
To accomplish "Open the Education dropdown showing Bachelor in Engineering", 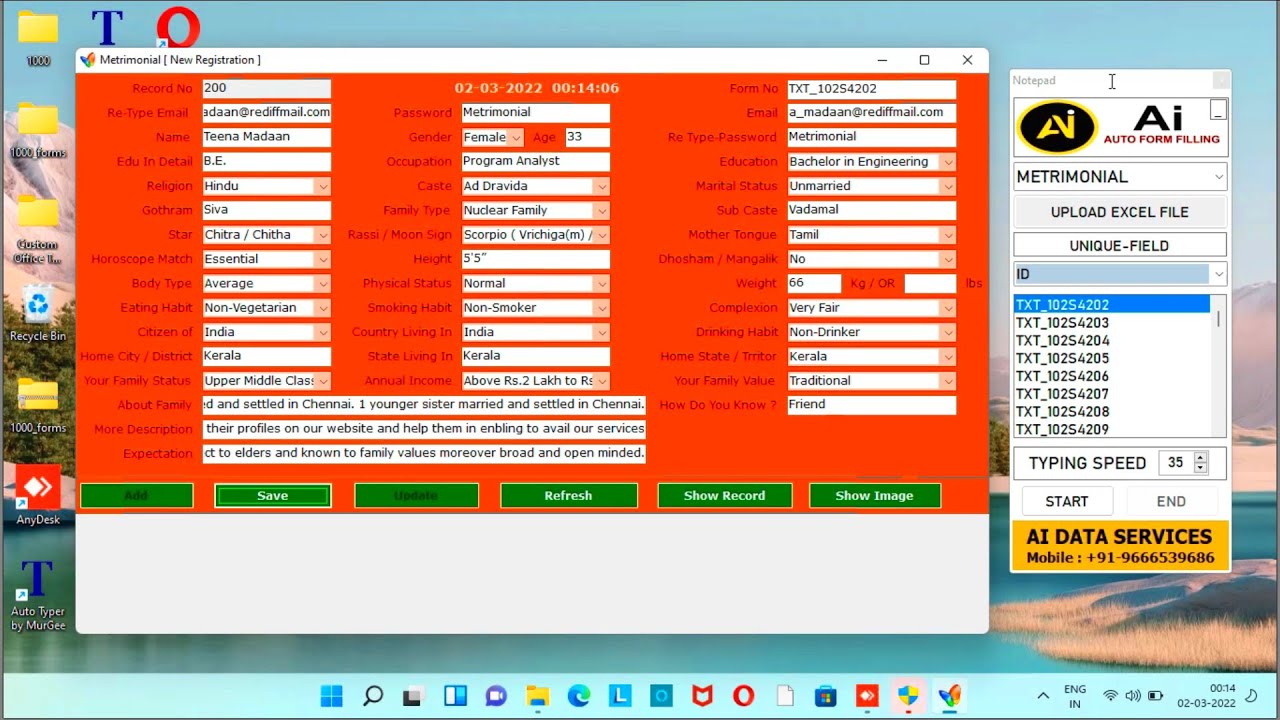I will 947,162.
